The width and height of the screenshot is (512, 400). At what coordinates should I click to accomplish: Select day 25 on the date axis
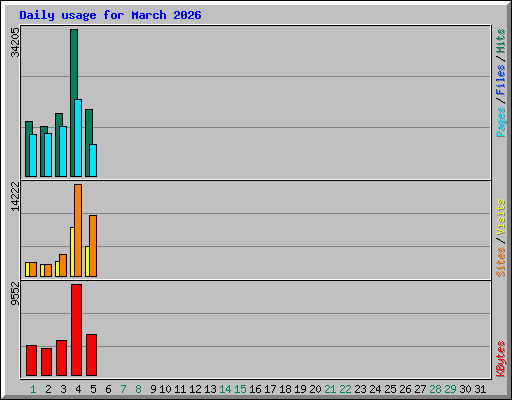click(390, 389)
